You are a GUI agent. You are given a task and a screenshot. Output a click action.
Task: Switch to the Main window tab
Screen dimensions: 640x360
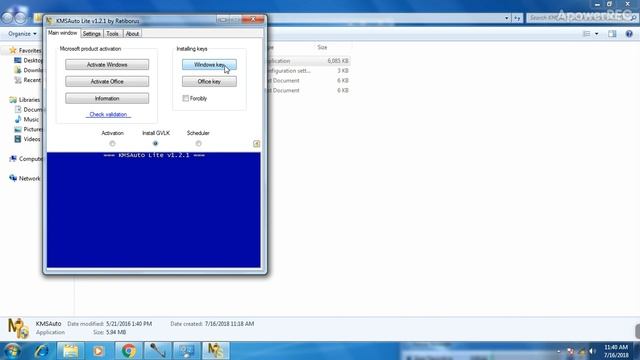coord(62,33)
